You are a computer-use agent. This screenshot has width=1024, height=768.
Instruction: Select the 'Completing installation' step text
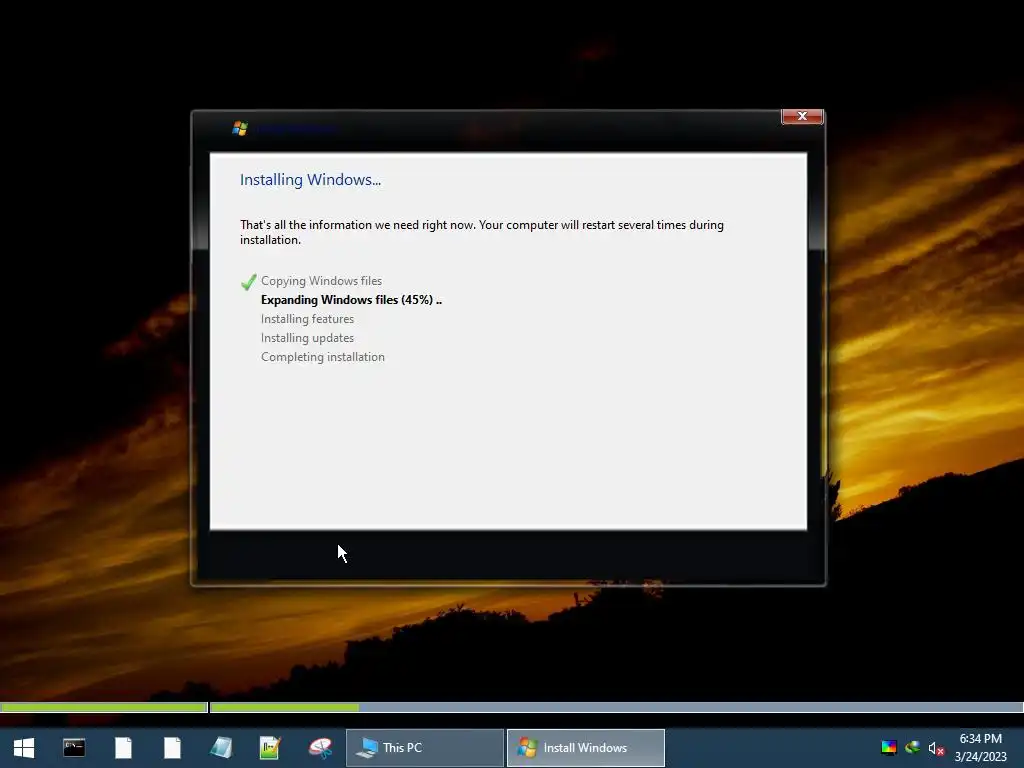323,357
